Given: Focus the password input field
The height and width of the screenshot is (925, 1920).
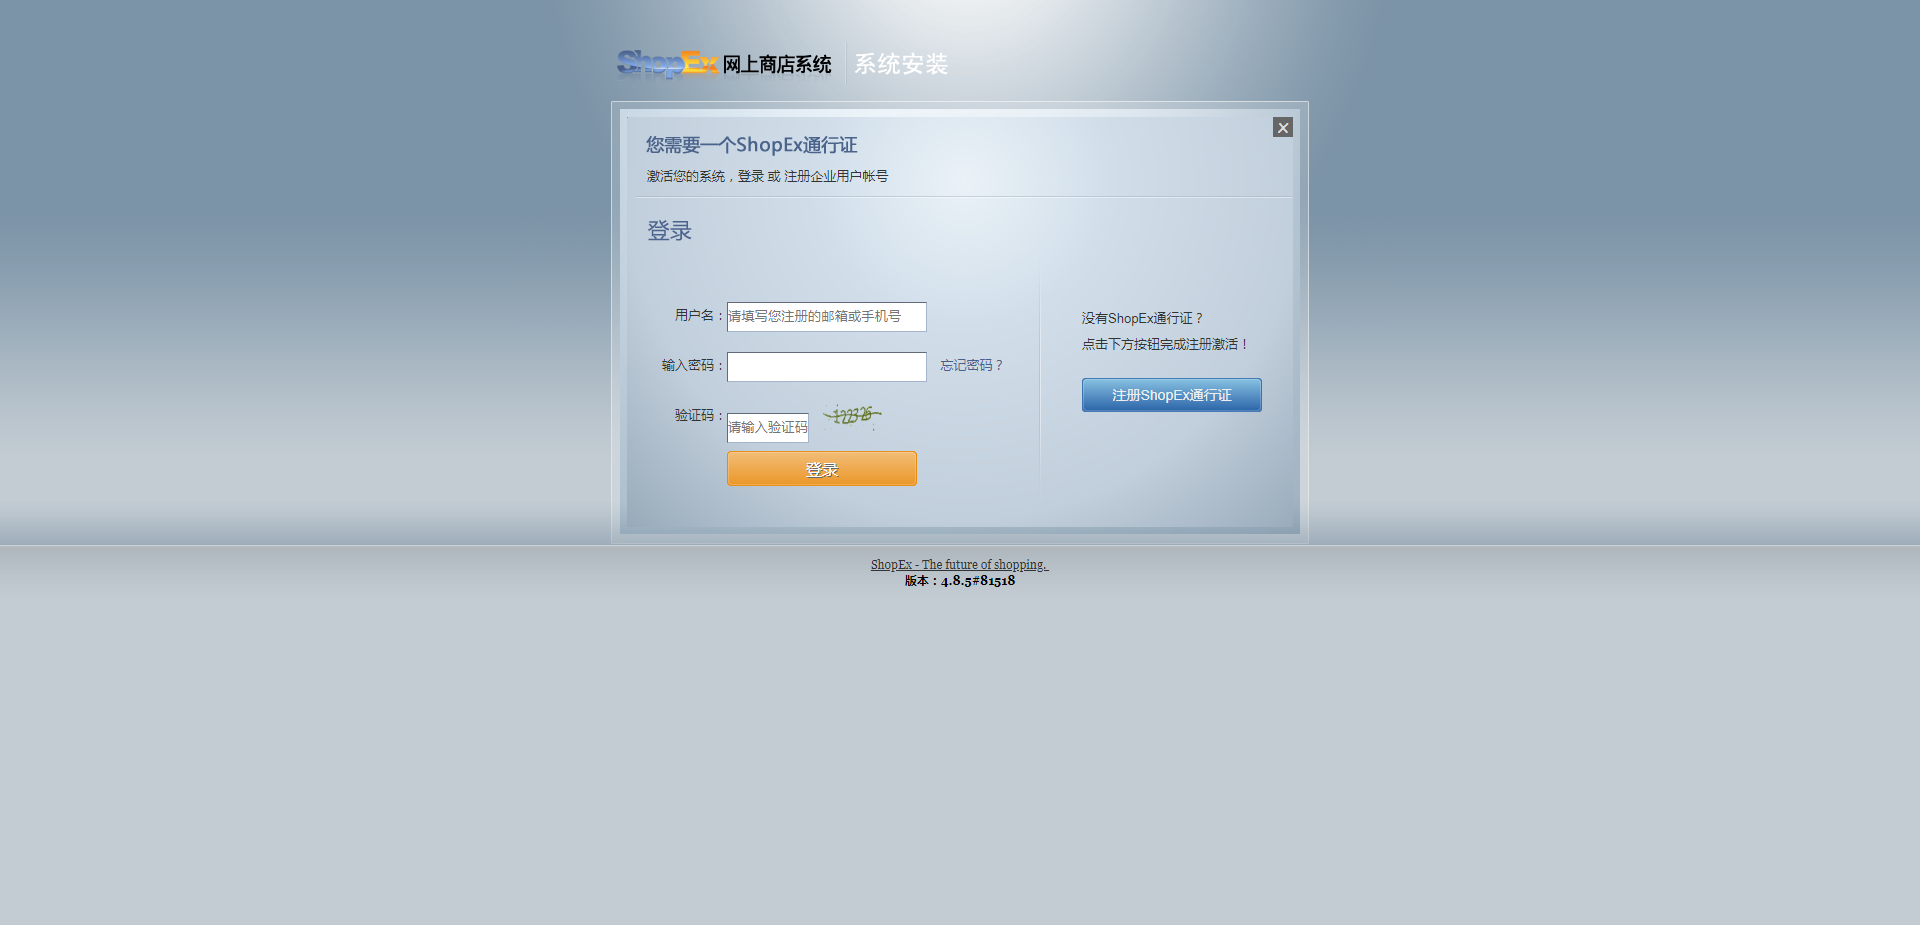Looking at the screenshot, I should coord(827,367).
